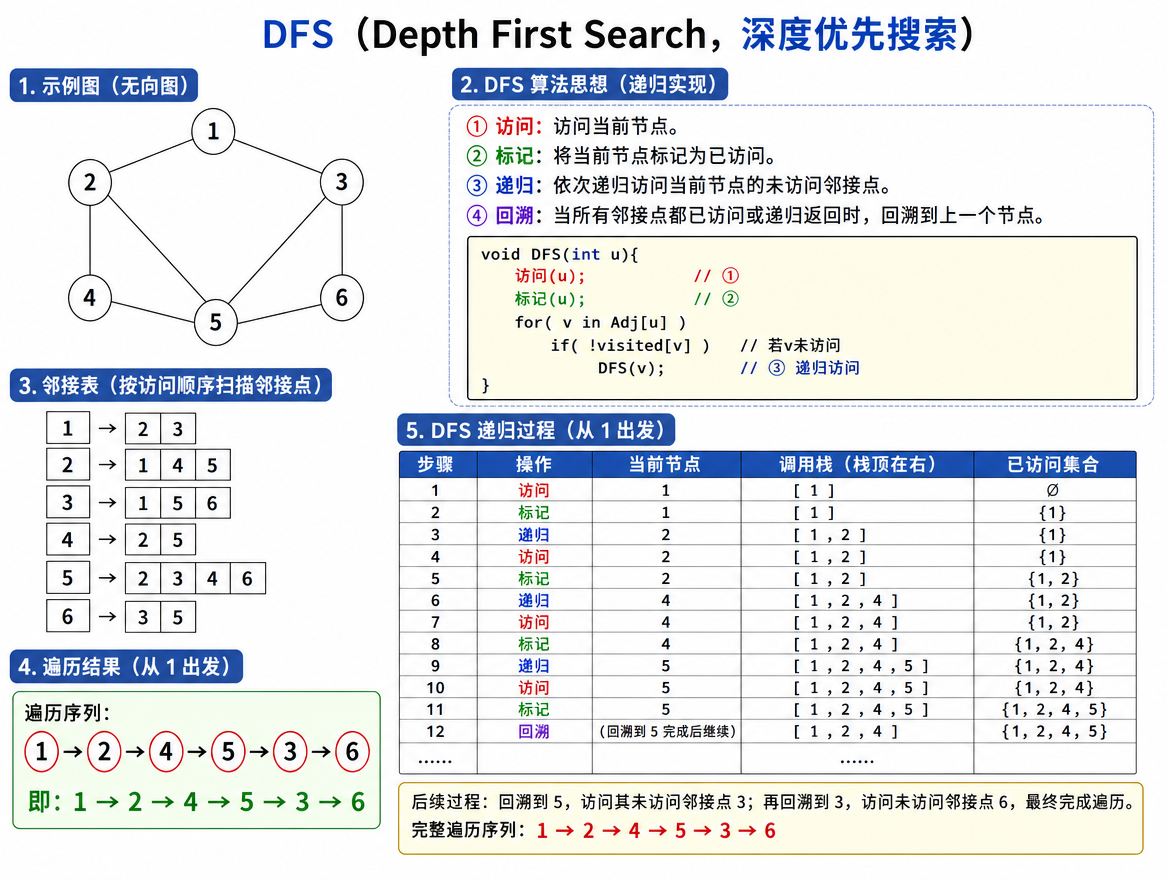Click the "// ③ 递归访问" code comment

pos(799,367)
